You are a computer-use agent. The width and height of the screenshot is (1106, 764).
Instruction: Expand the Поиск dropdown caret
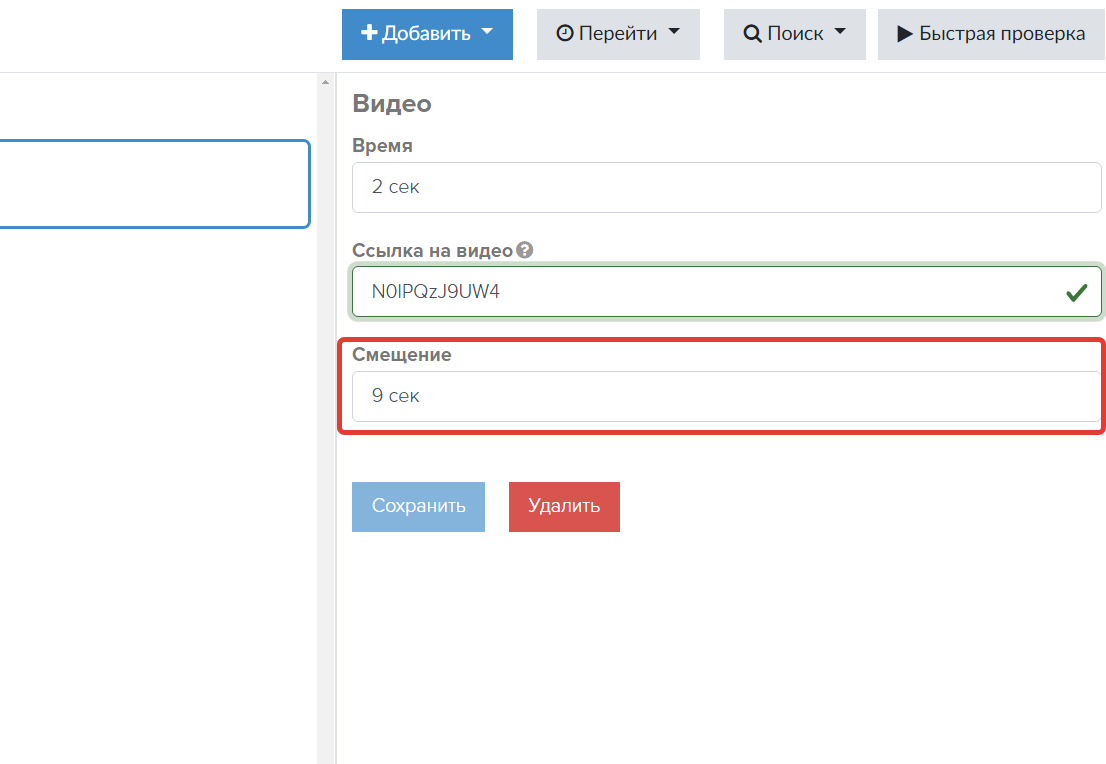(839, 32)
